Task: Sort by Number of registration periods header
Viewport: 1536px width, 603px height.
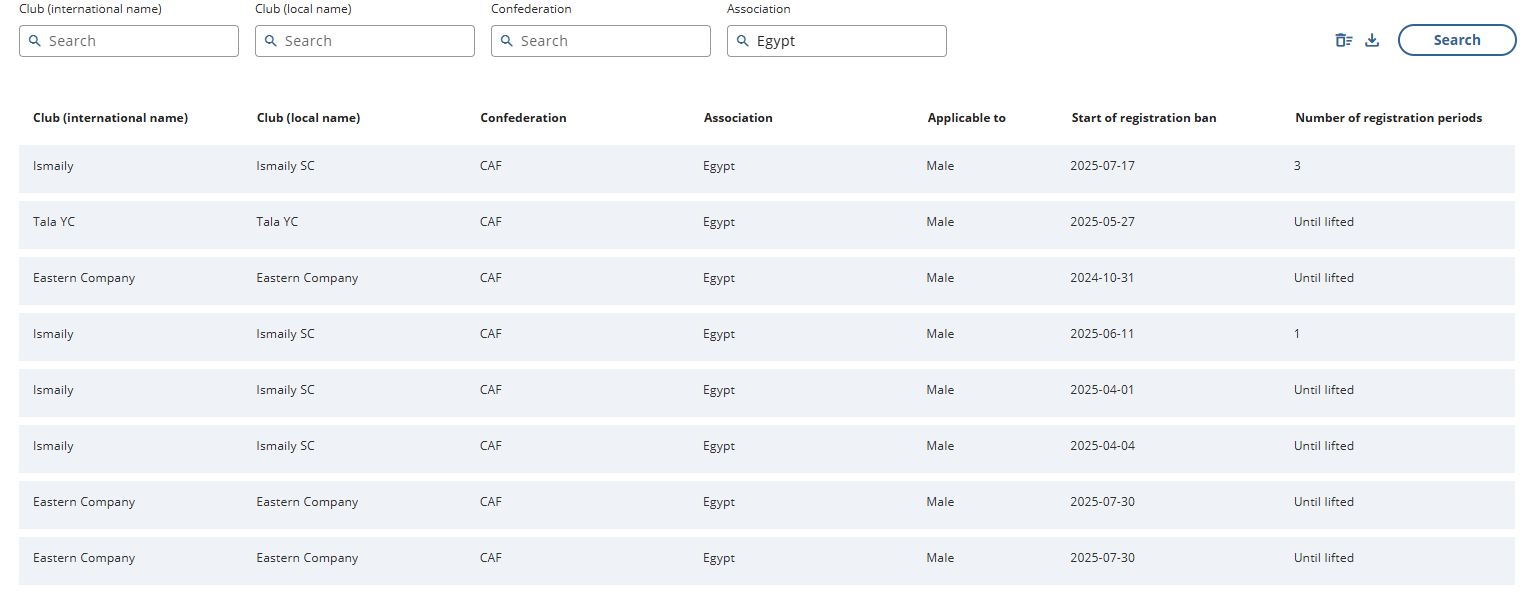Action: (1388, 118)
